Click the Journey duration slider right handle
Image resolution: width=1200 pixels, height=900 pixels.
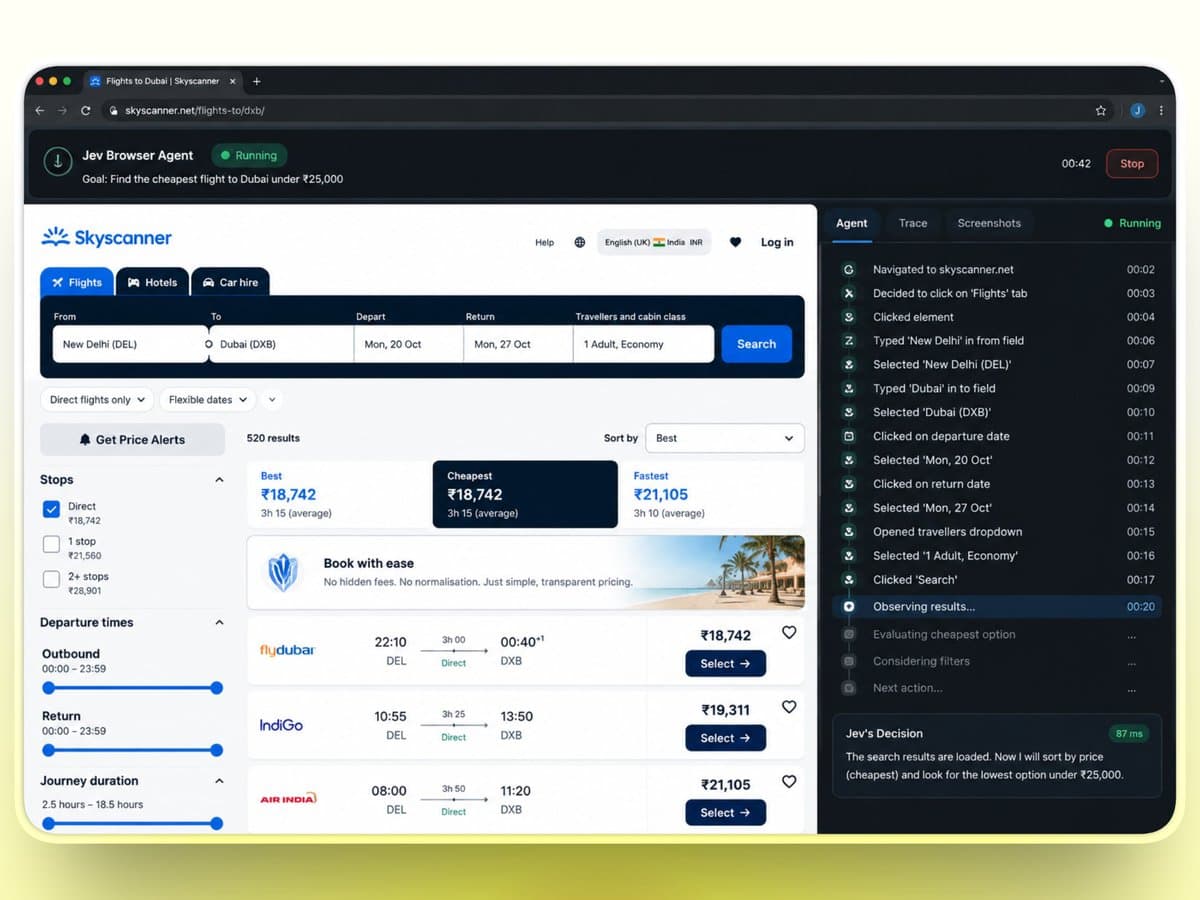[217, 823]
